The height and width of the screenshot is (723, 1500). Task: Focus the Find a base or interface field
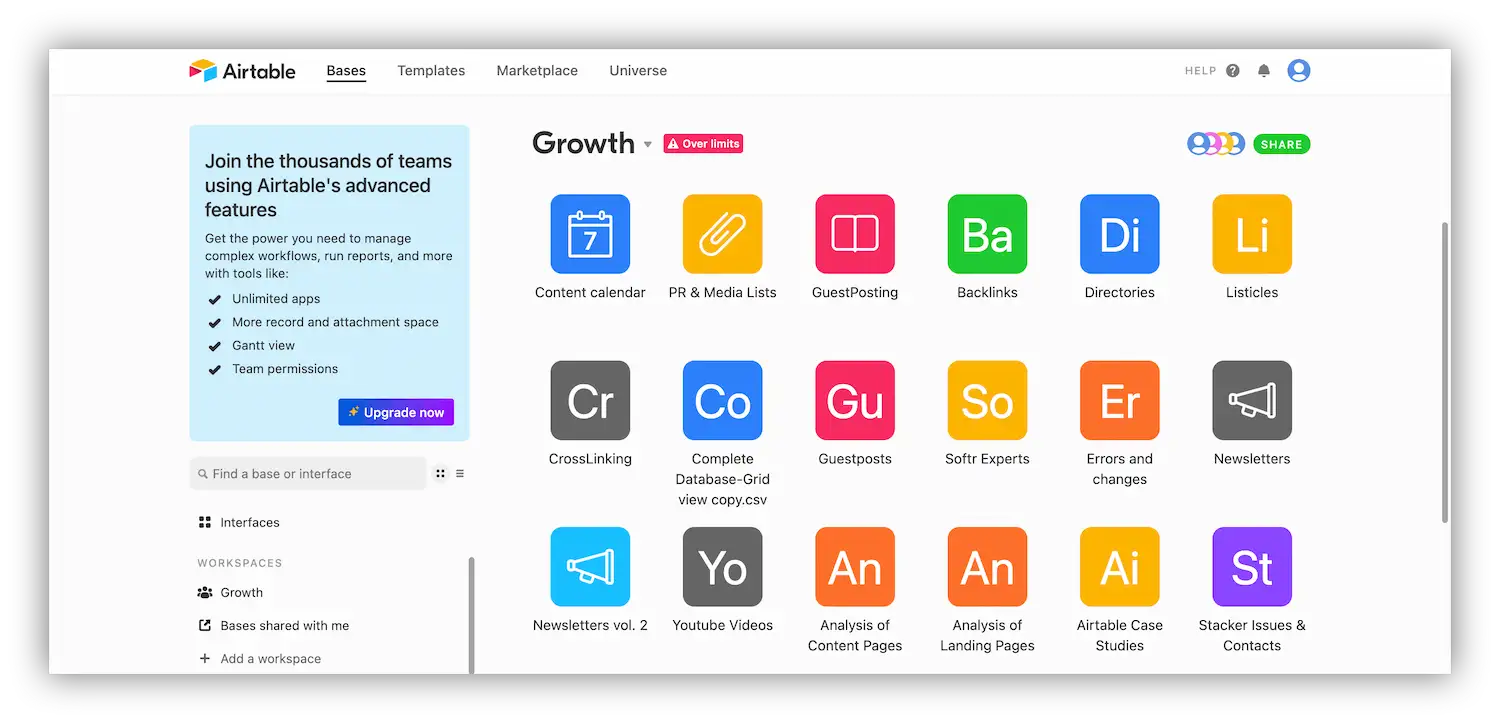coord(308,474)
